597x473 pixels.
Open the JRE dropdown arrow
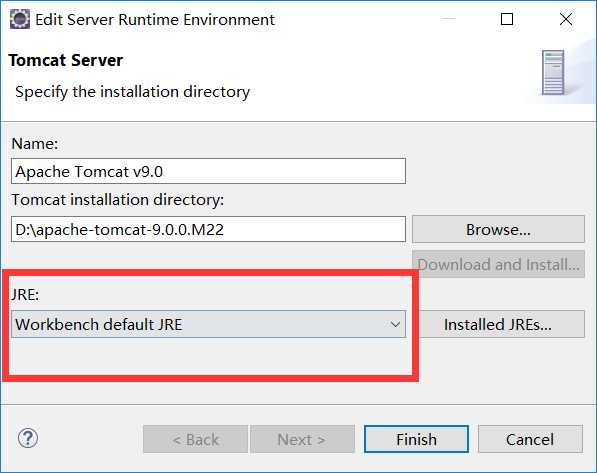pyautogui.click(x=395, y=324)
